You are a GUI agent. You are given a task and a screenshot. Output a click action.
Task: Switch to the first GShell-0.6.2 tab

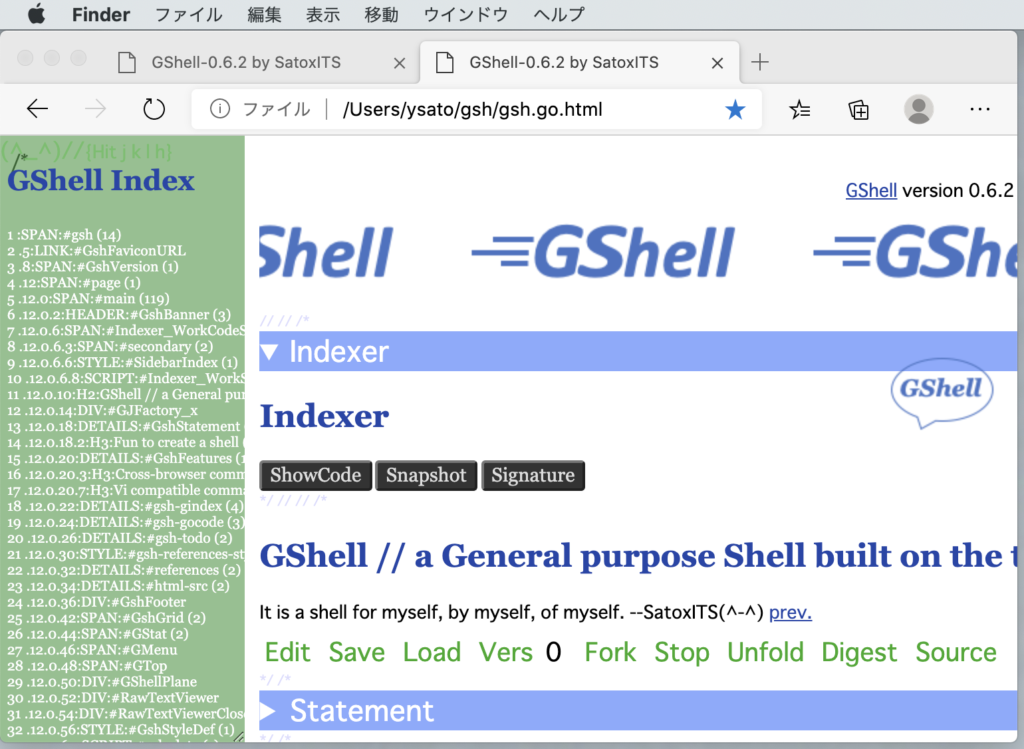tap(246, 62)
